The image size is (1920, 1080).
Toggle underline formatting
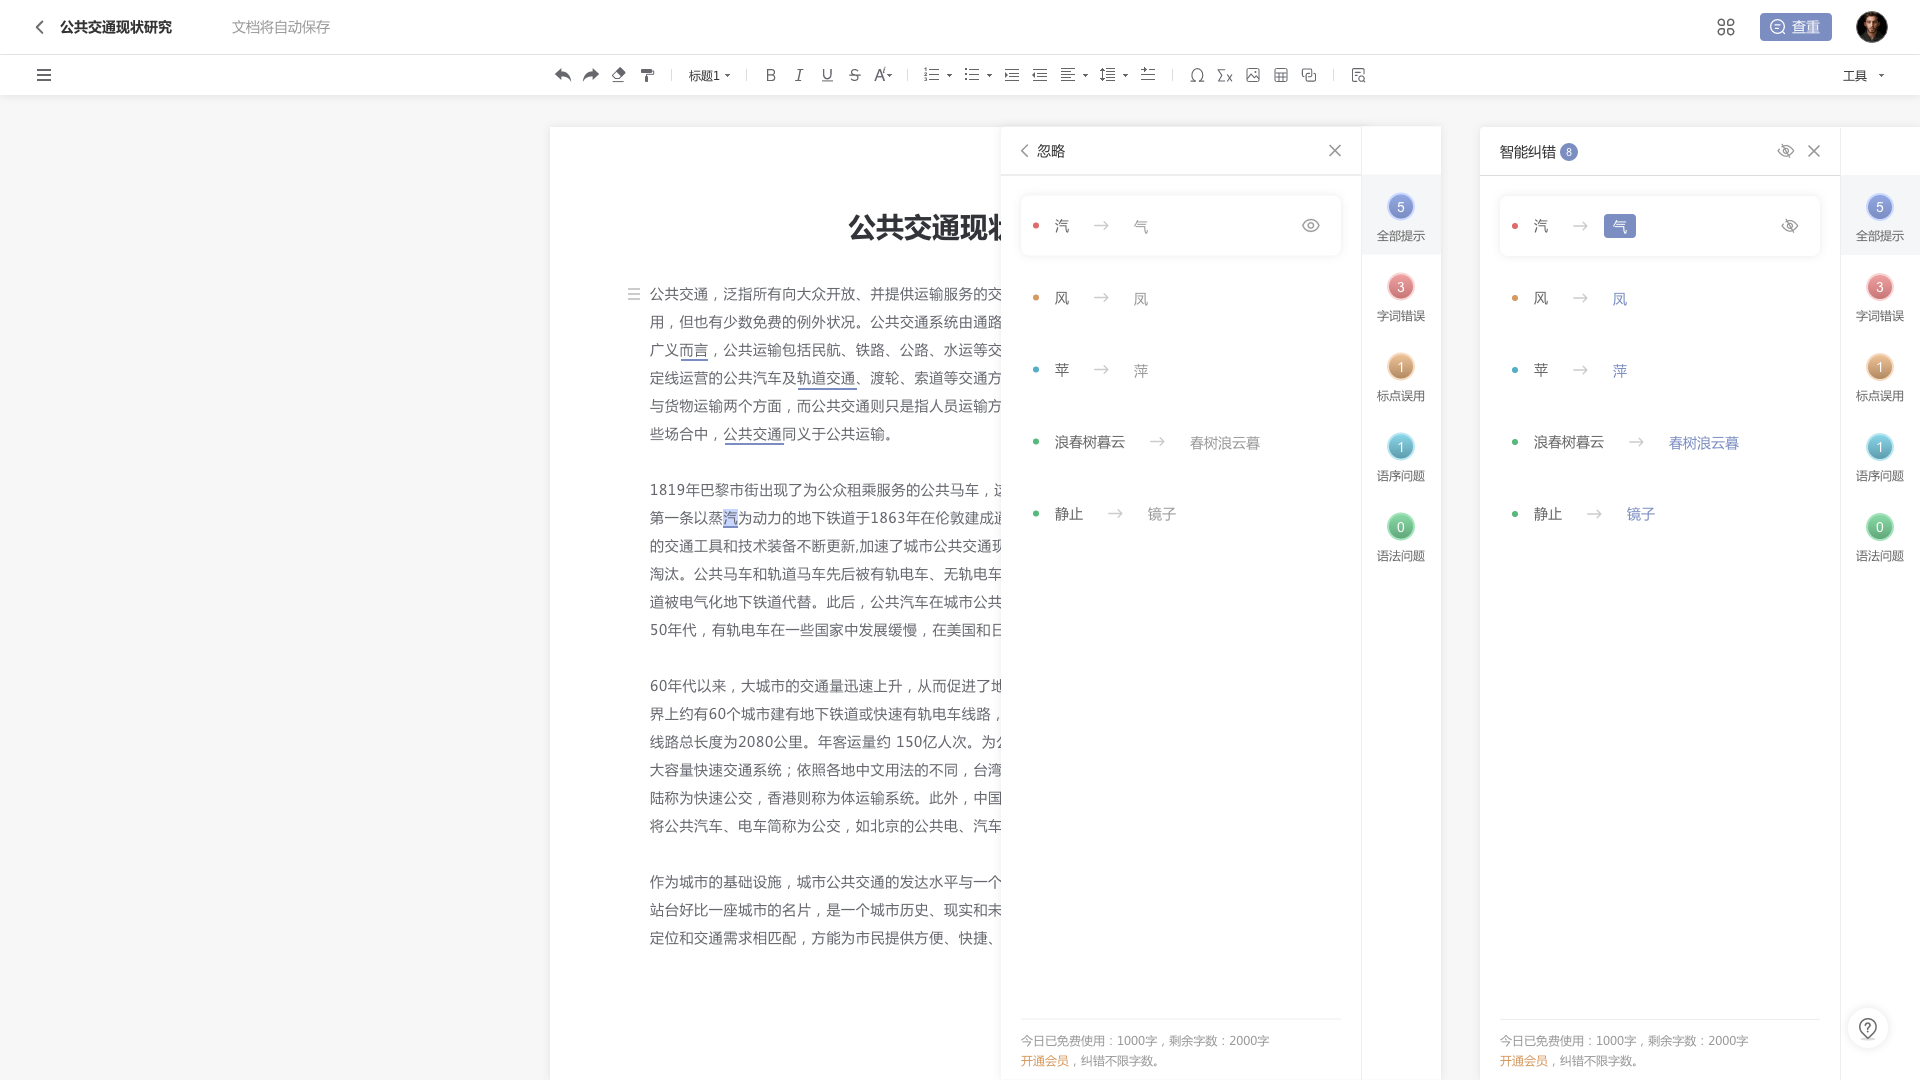827,75
